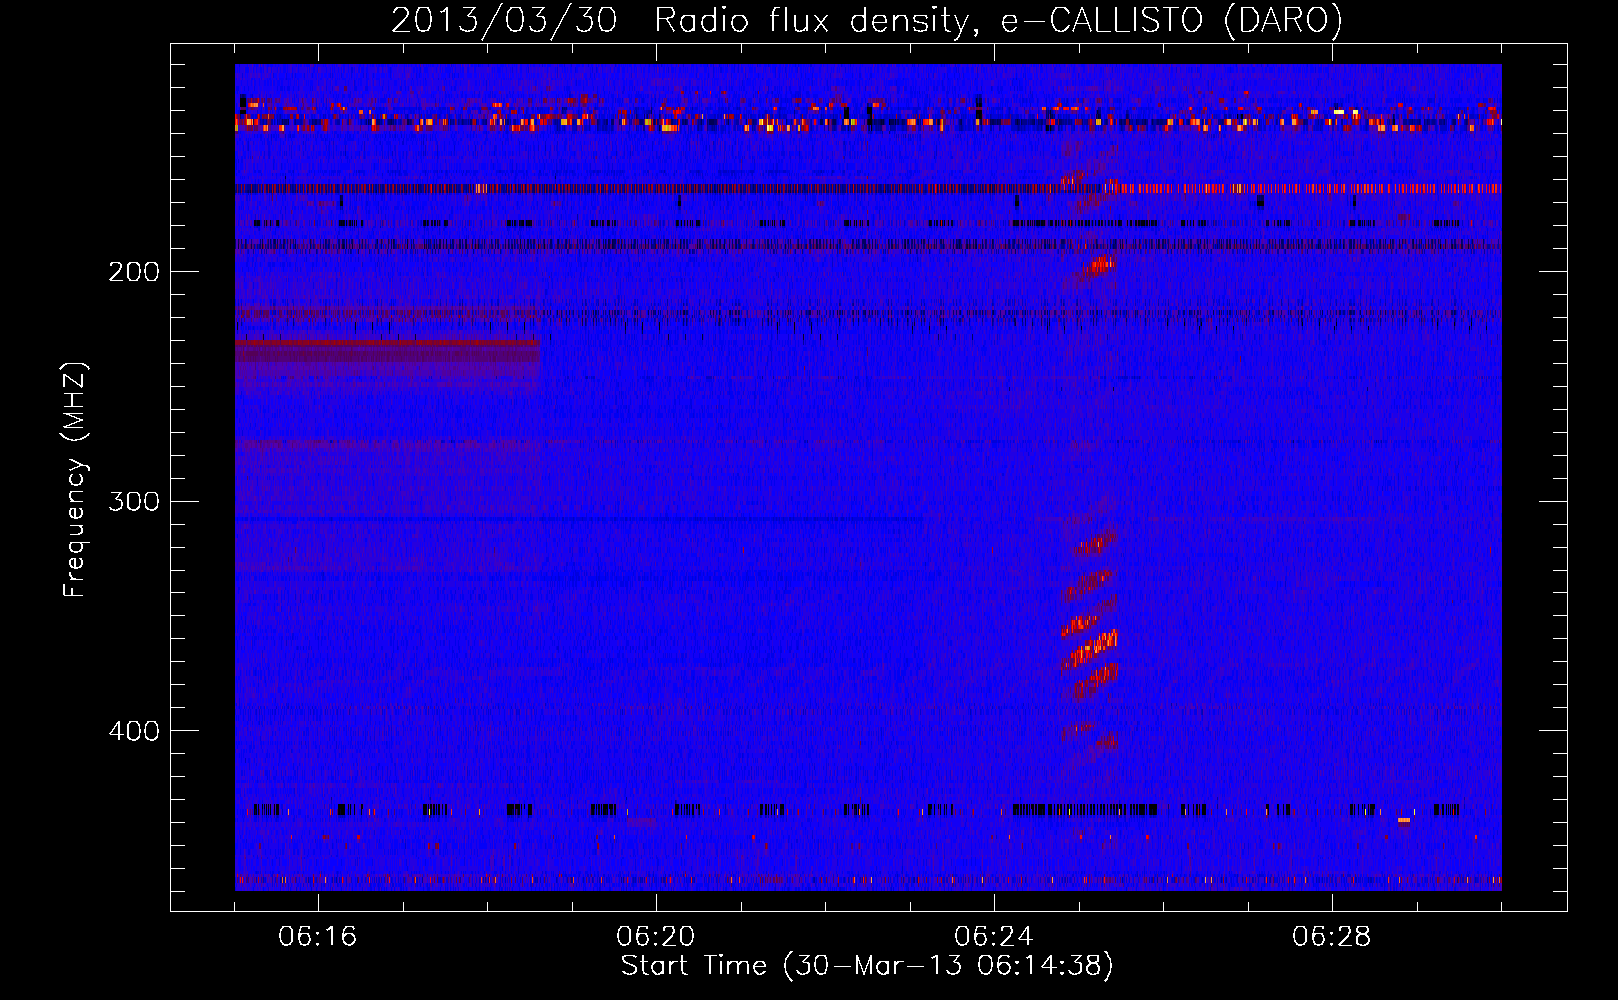Viewport: 1618px width, 1000px height.
Task: Click the 06:24 time tick label
Action: 994,937
